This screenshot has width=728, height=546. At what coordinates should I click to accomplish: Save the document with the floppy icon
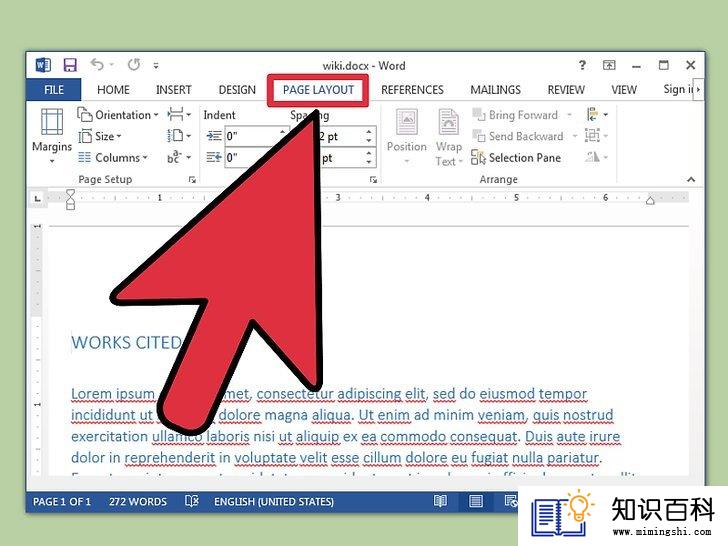click(x=70, y=65)
